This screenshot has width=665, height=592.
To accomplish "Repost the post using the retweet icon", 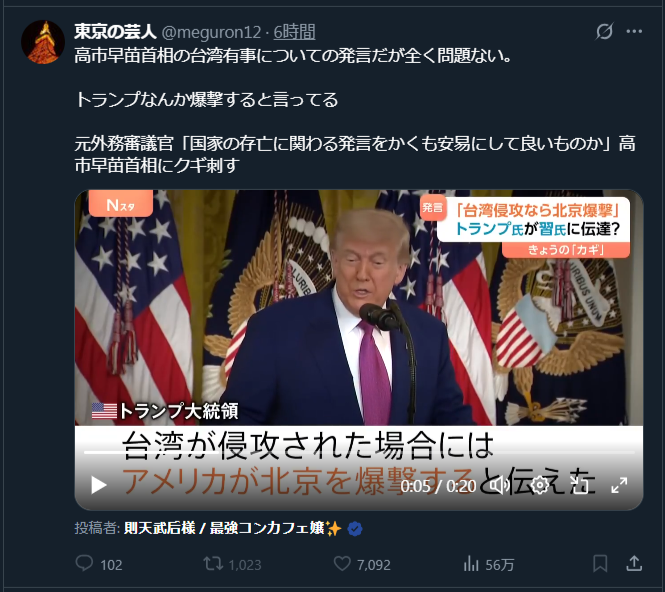I will tap(213, 564).
